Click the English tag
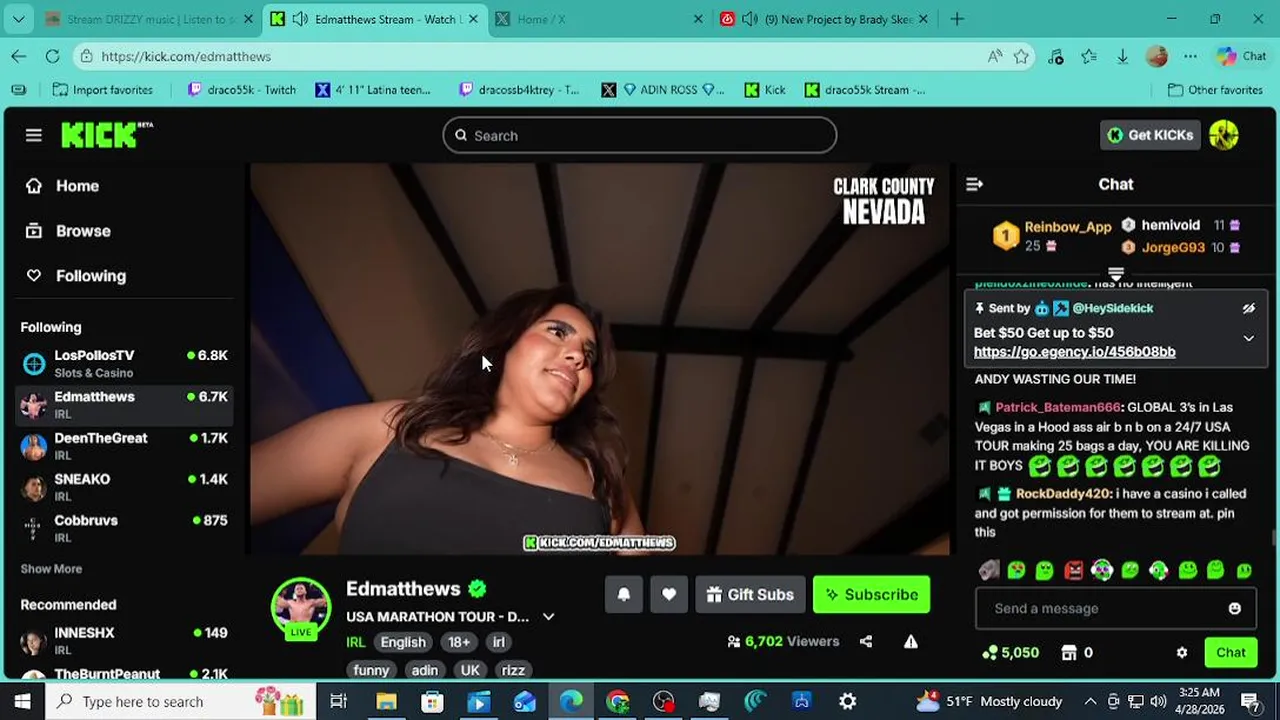The image size is (1280, 720). point(403,642)
